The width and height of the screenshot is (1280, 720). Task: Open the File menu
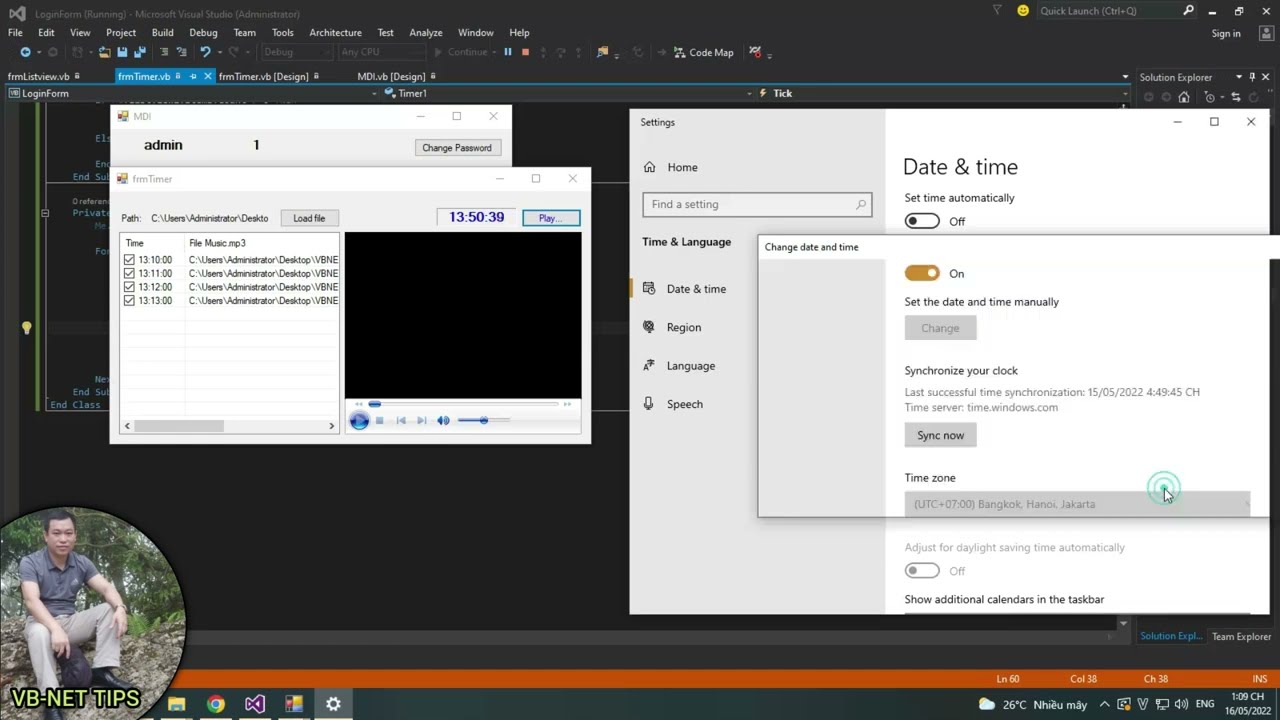(15, 32)
